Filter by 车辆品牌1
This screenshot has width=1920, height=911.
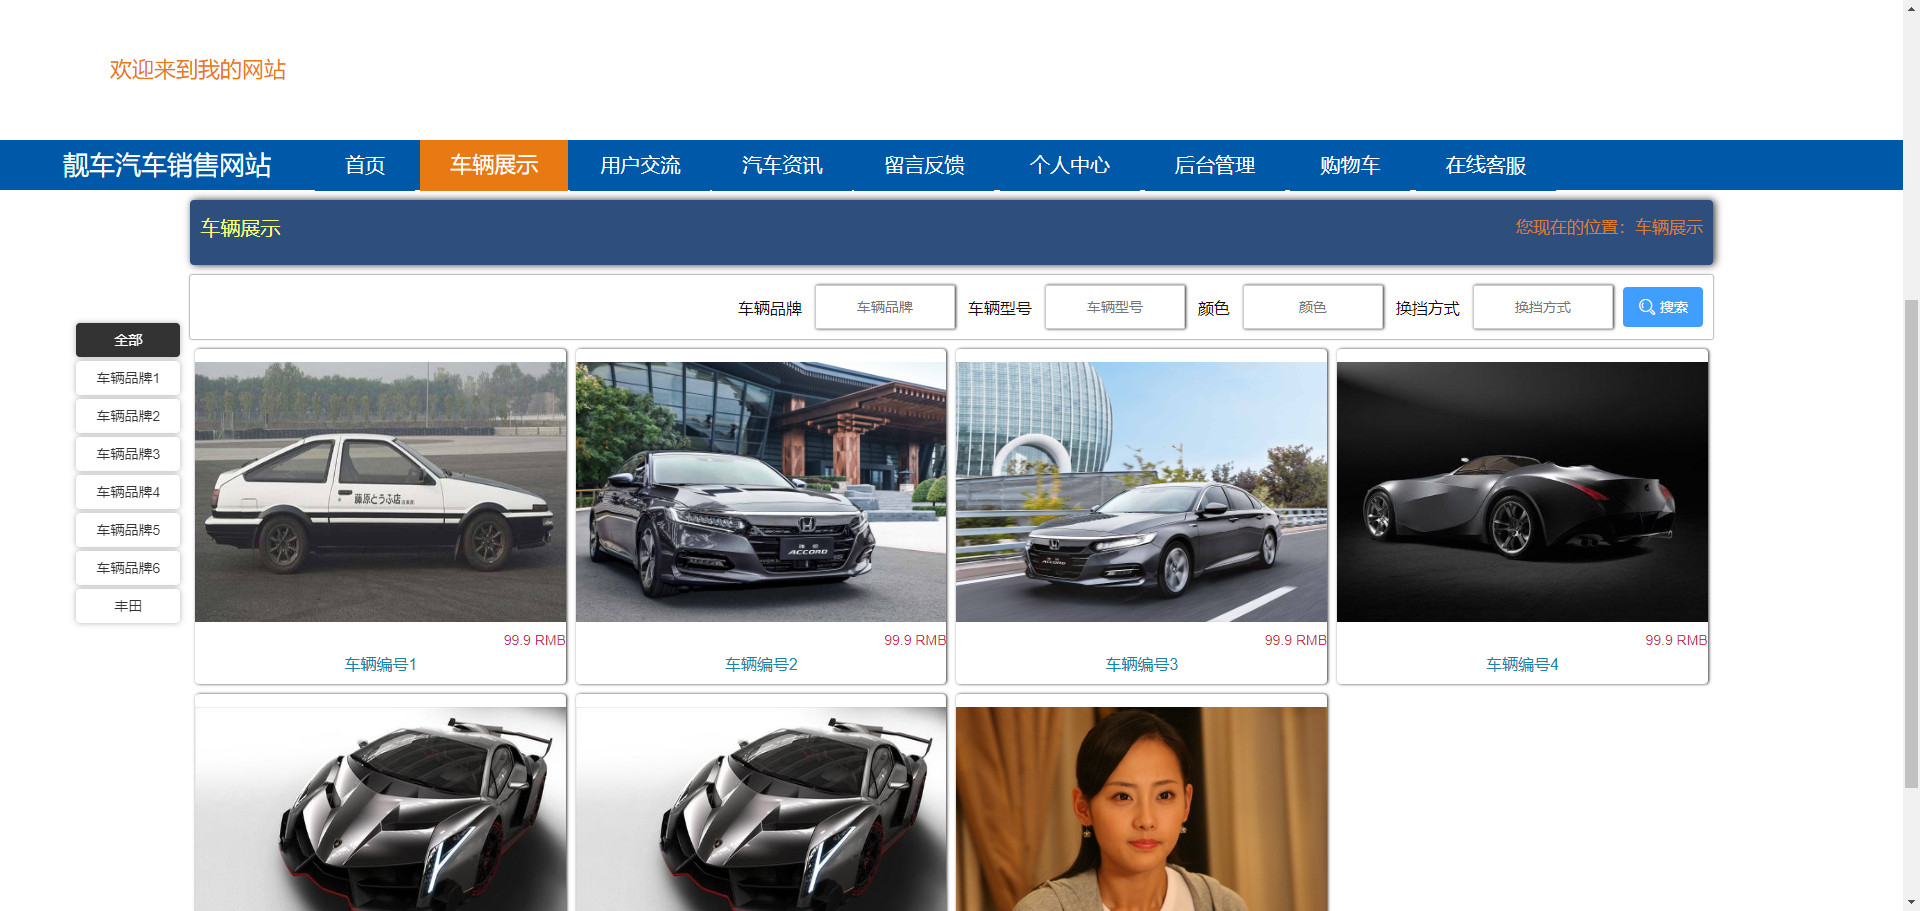coord(128,378)
